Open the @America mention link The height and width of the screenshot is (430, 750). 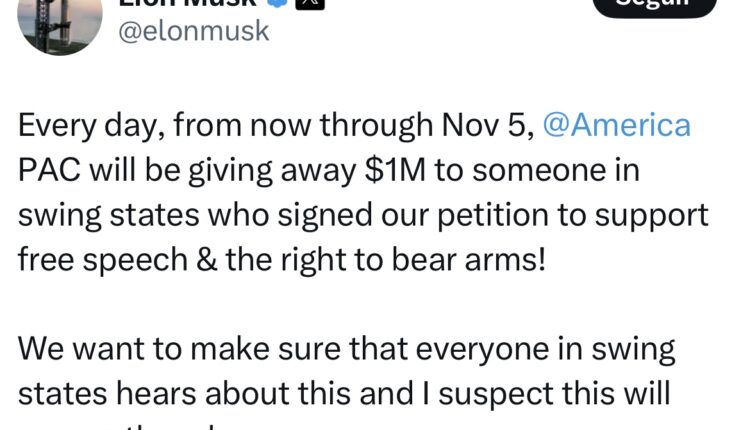(616, 126)
